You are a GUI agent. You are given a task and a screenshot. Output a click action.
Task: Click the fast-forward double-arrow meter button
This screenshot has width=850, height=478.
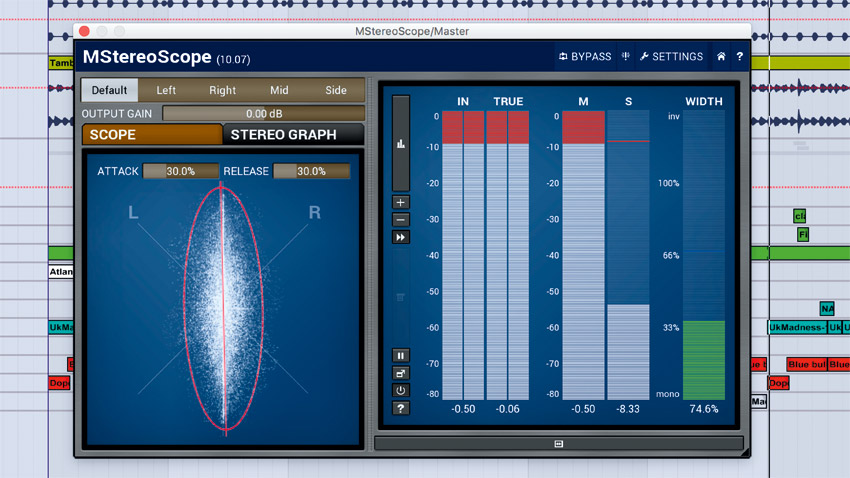coord(401,237)
